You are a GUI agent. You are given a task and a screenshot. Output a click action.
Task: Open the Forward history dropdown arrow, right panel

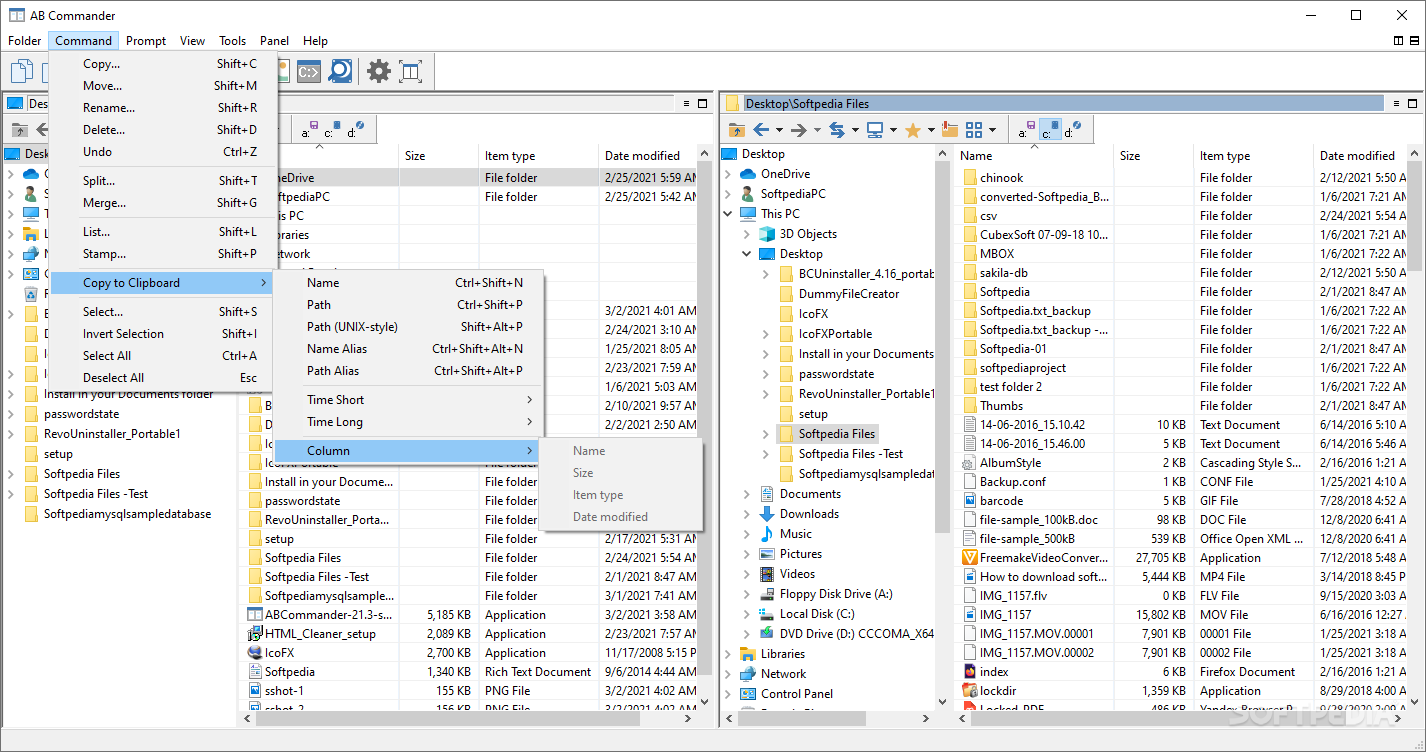(x=817, y=130)
